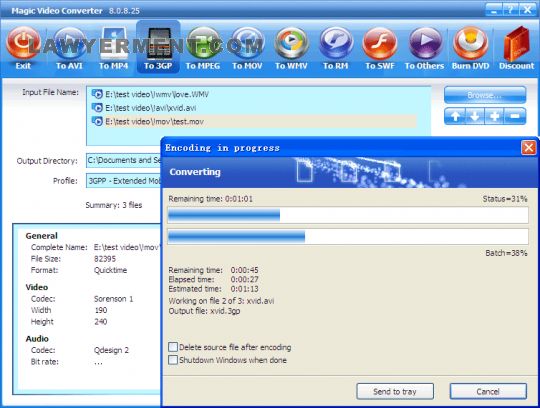Click the Browse button
Viewport: 540px width, 408px height.
pyautogui.click(x=485, y=95)
